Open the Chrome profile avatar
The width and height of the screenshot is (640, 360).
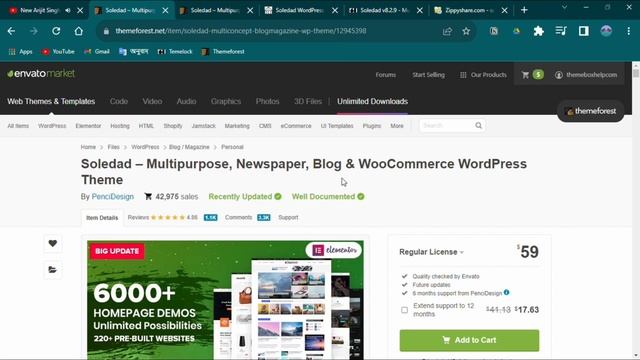coord(606,31)
